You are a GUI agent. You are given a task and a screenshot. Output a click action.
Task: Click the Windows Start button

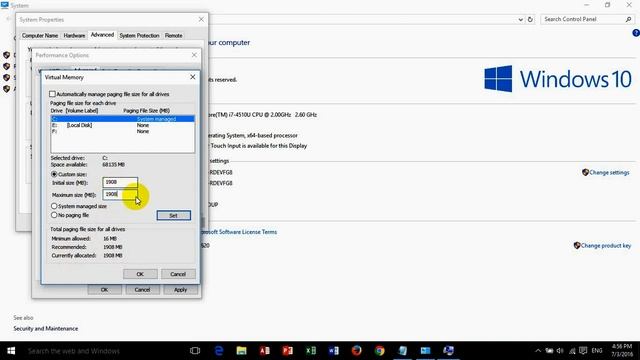pyautogui.click(x=11, y=351)
